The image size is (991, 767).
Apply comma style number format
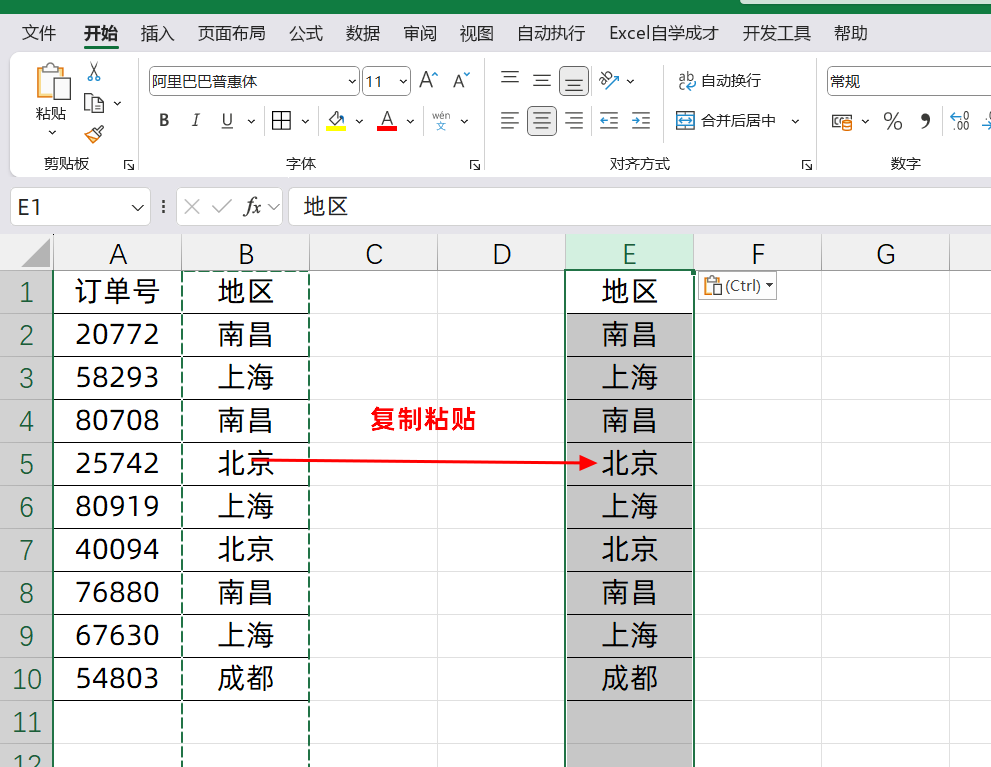pyautogui.click(x=925, y=121)
